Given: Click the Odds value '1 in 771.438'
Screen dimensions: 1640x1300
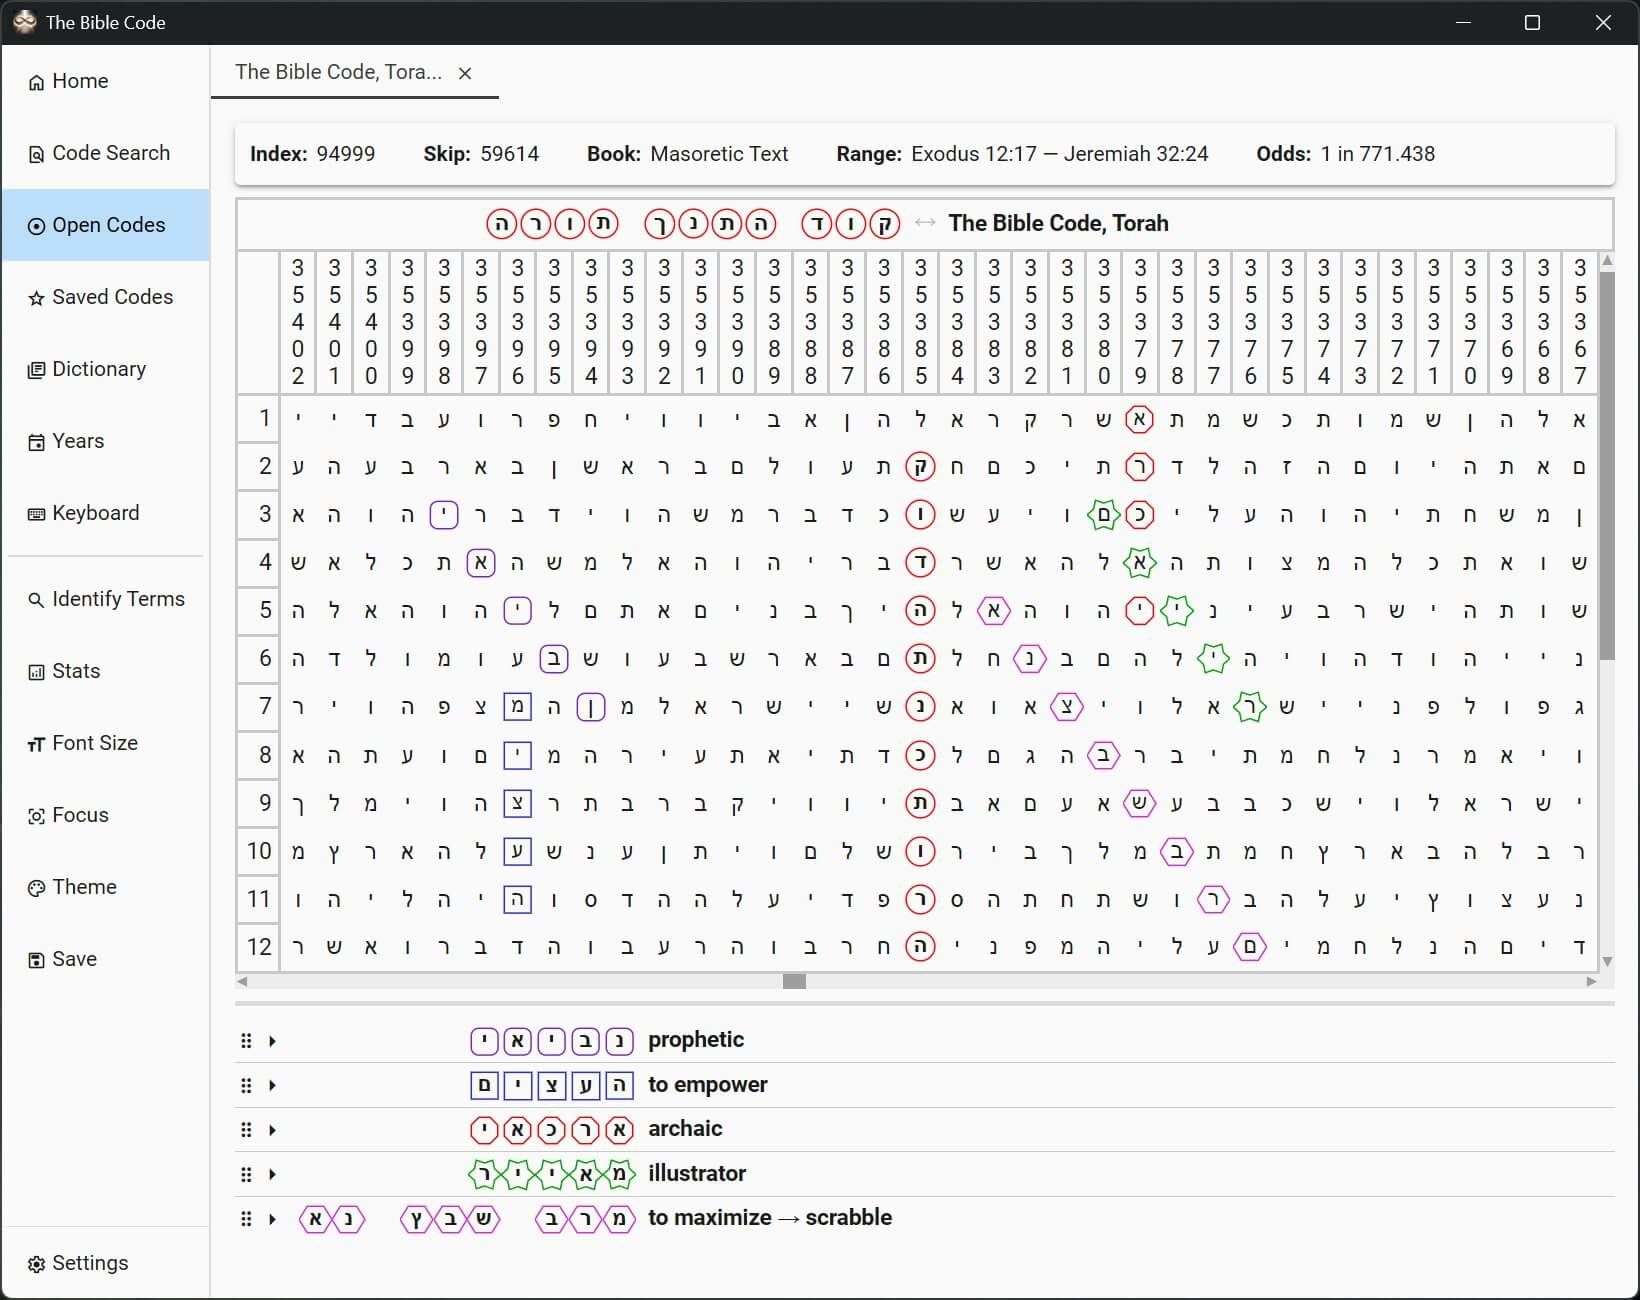Looking at the screenshot, I should click(x=1378, y=154).
